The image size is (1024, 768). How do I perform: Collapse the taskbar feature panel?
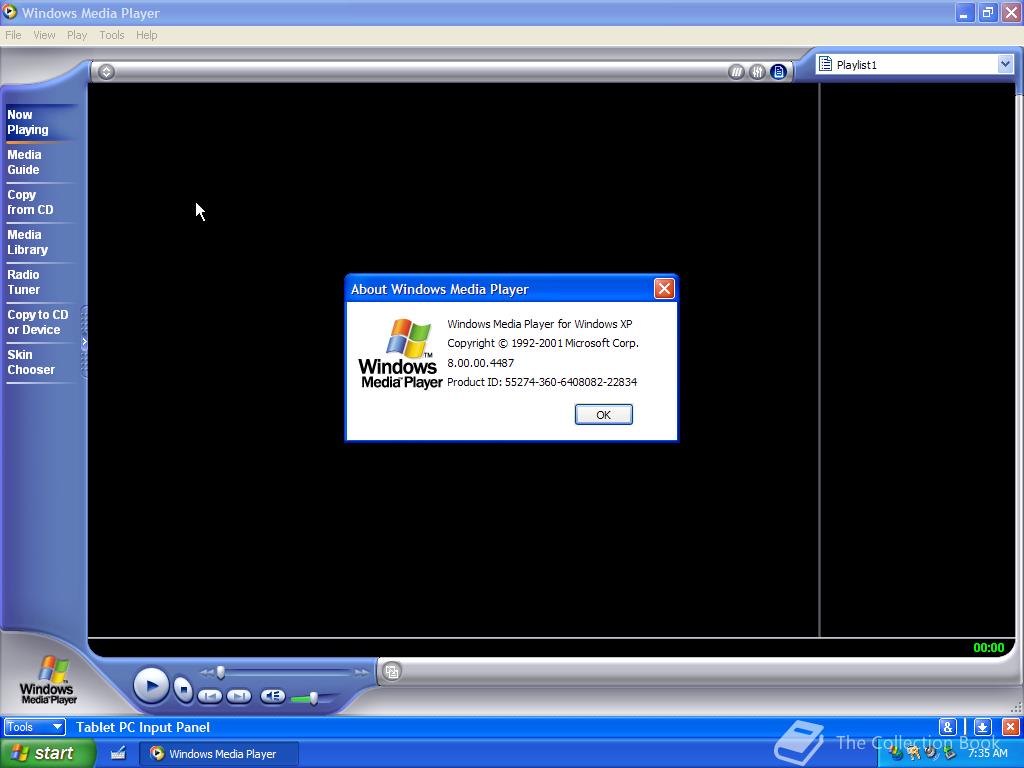click(x=84, y=342)
